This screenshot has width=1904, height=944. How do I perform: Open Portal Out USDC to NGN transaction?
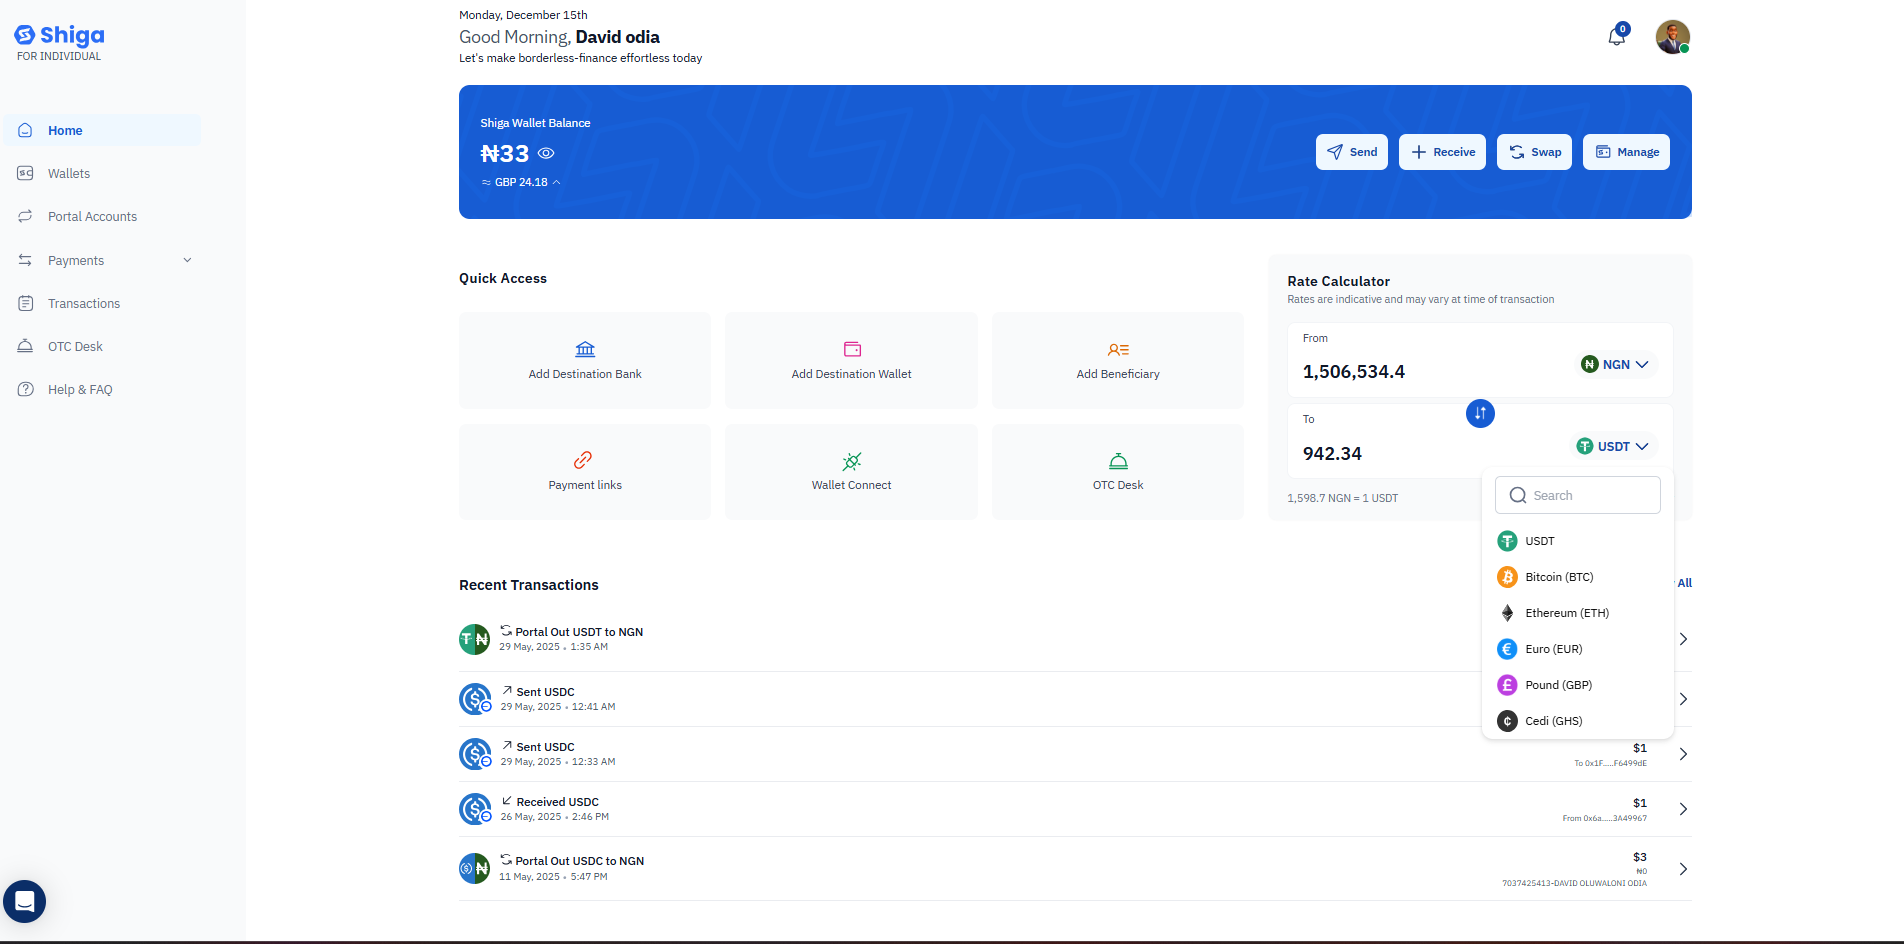1075,868
